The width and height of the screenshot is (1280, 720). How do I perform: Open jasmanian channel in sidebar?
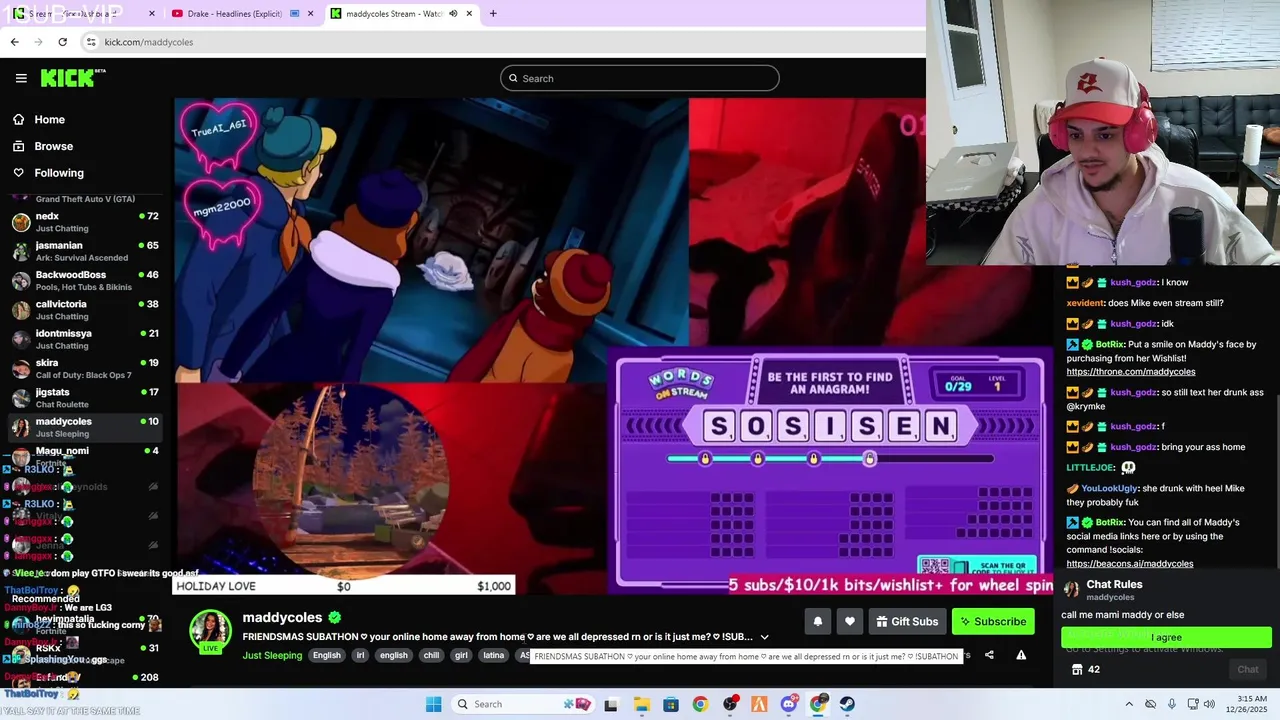pyautogui.click(x=85, y=251)
